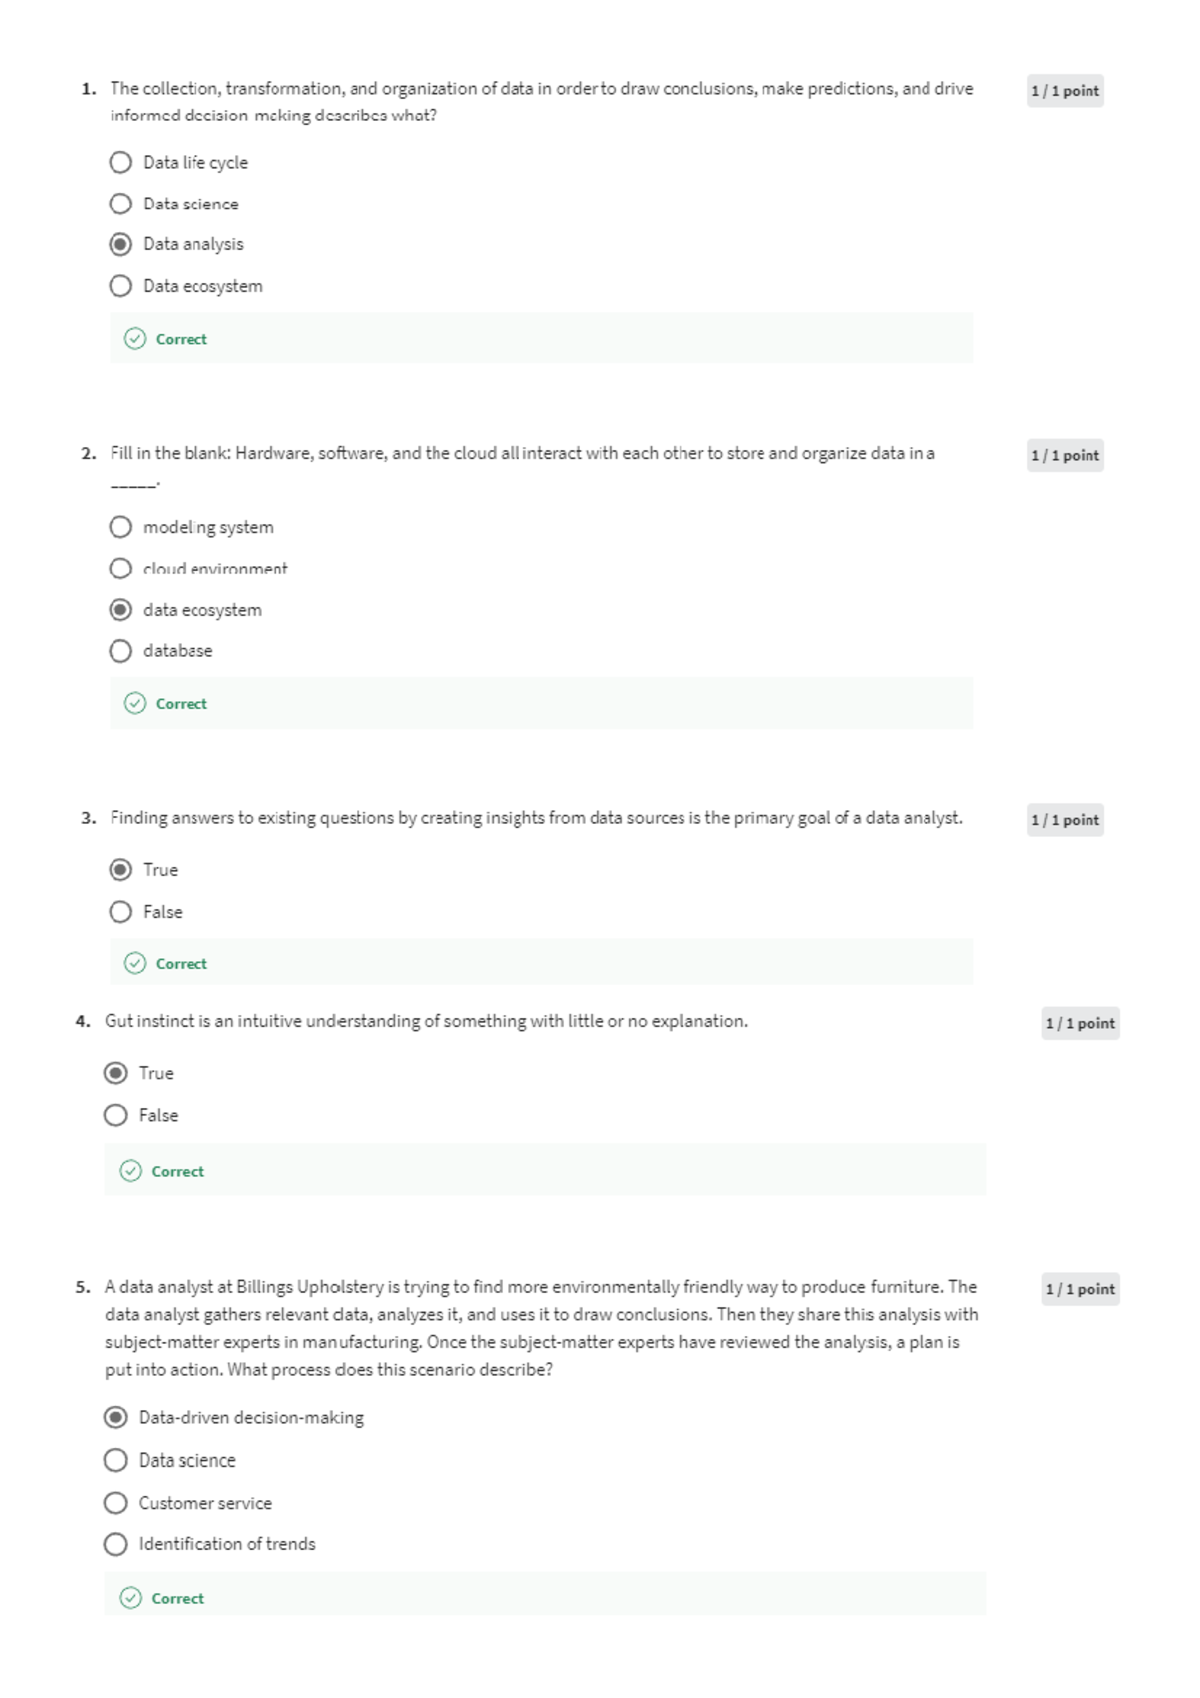This screenshot has height=1698, width=1200.
Task: Select the 'modeling system' radio option
Action: (121, 527)
